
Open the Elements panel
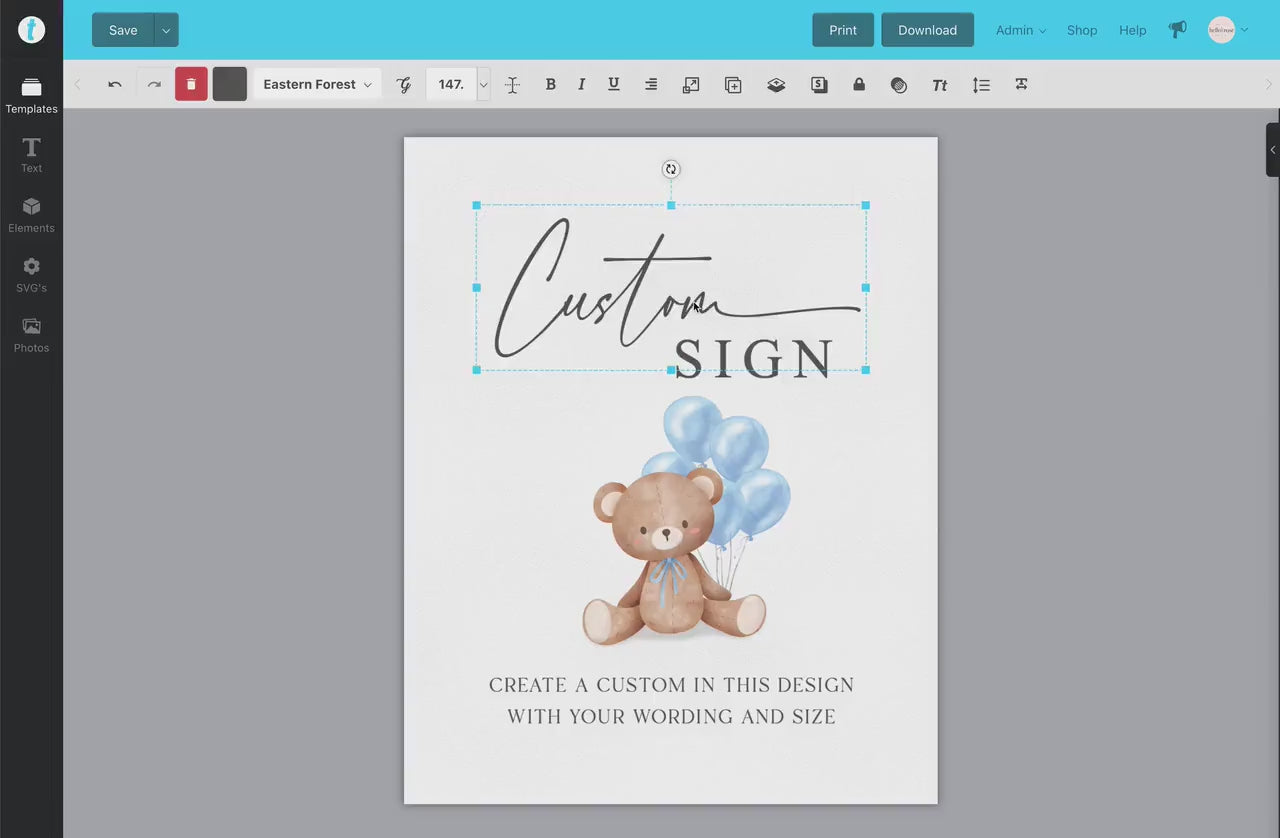31,216
